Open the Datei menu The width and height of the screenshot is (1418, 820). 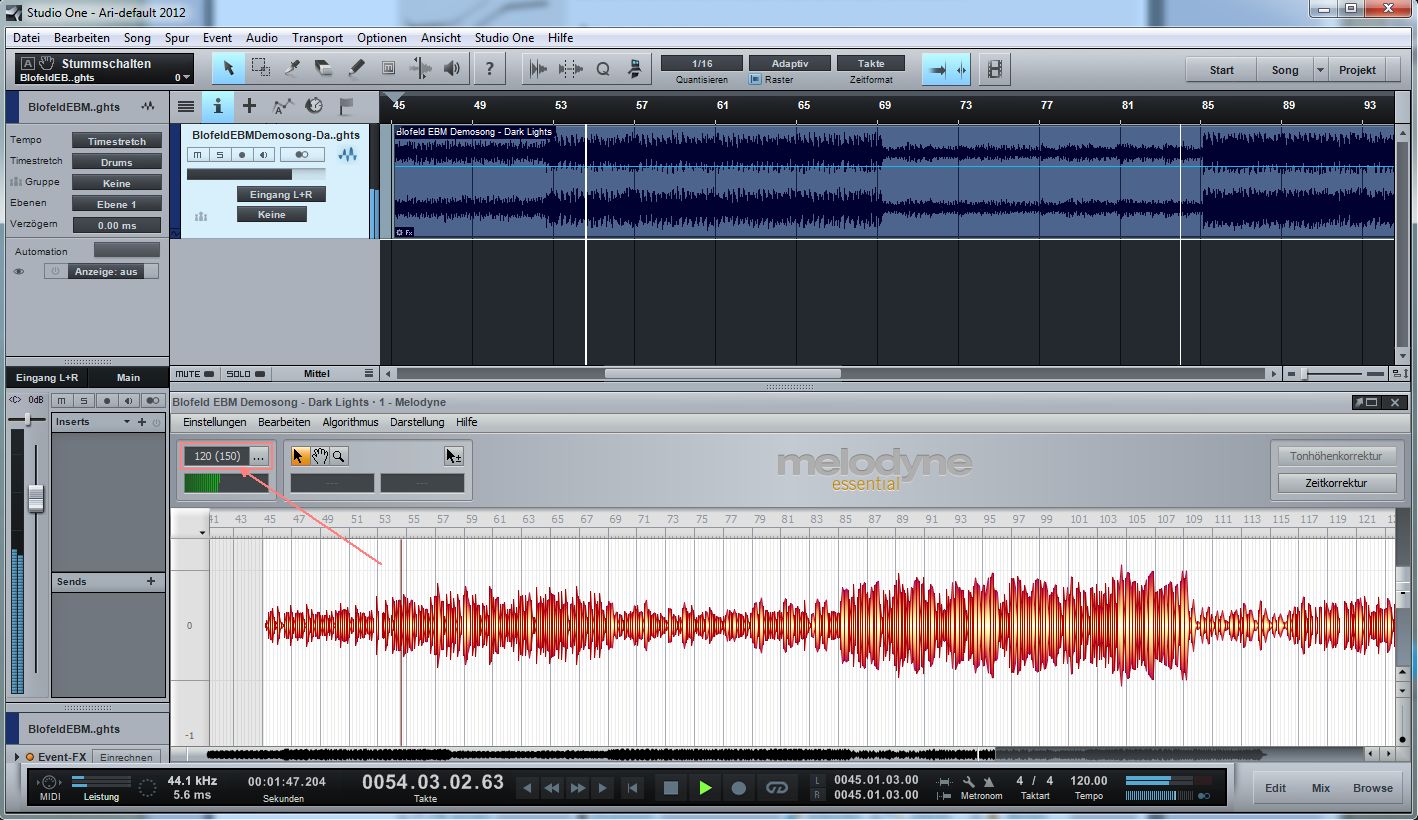point(27,38)
